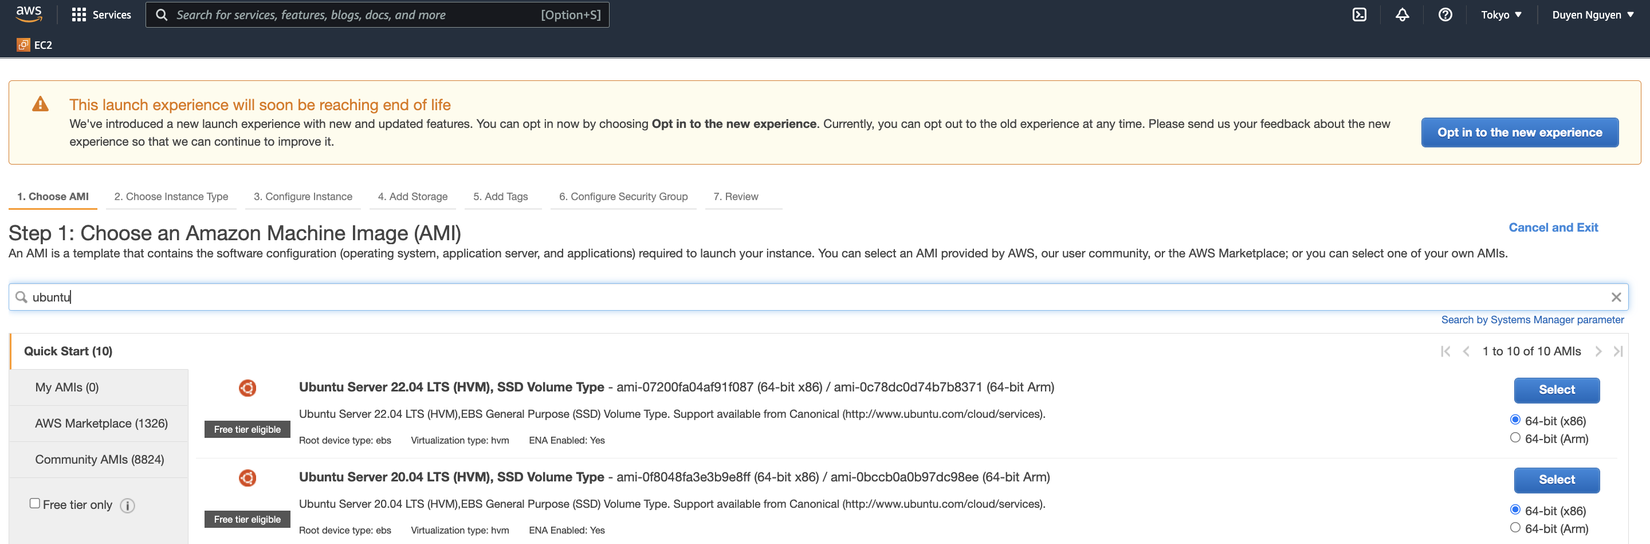The image size is (1650, 544).
Task: Click Opt in to the new experience
Action: pyautogui.click(x=1519, y=132)
